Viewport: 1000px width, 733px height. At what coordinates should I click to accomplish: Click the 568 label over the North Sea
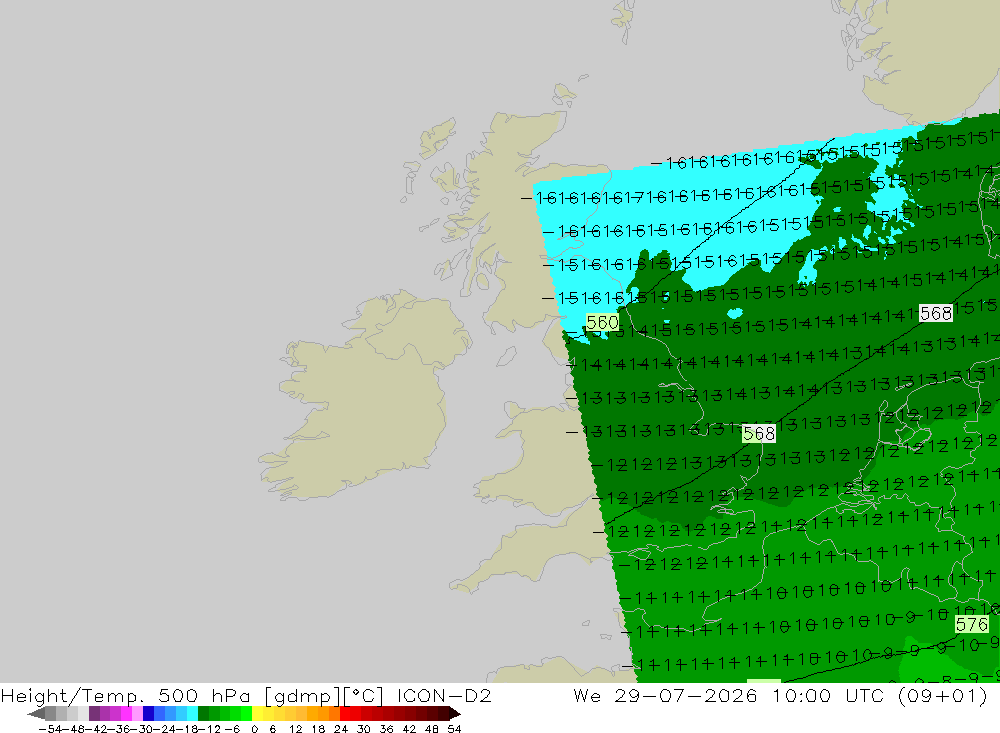pos(936,313)
